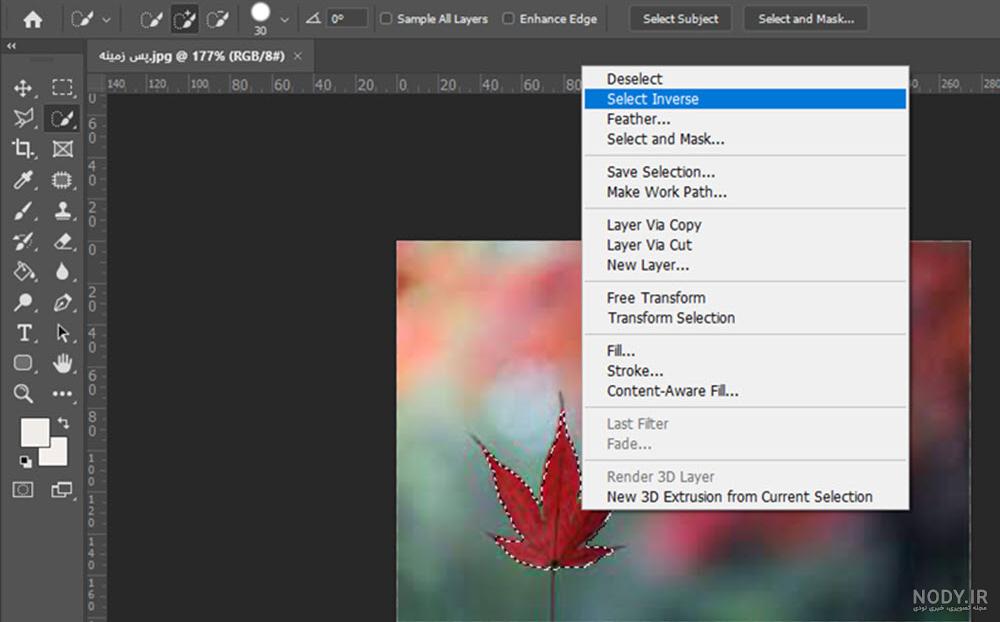The width and height of the screenshot is (1000, 622).
Task: Choose Layer Via Copy menu entry
Action: tap(745, 225)
